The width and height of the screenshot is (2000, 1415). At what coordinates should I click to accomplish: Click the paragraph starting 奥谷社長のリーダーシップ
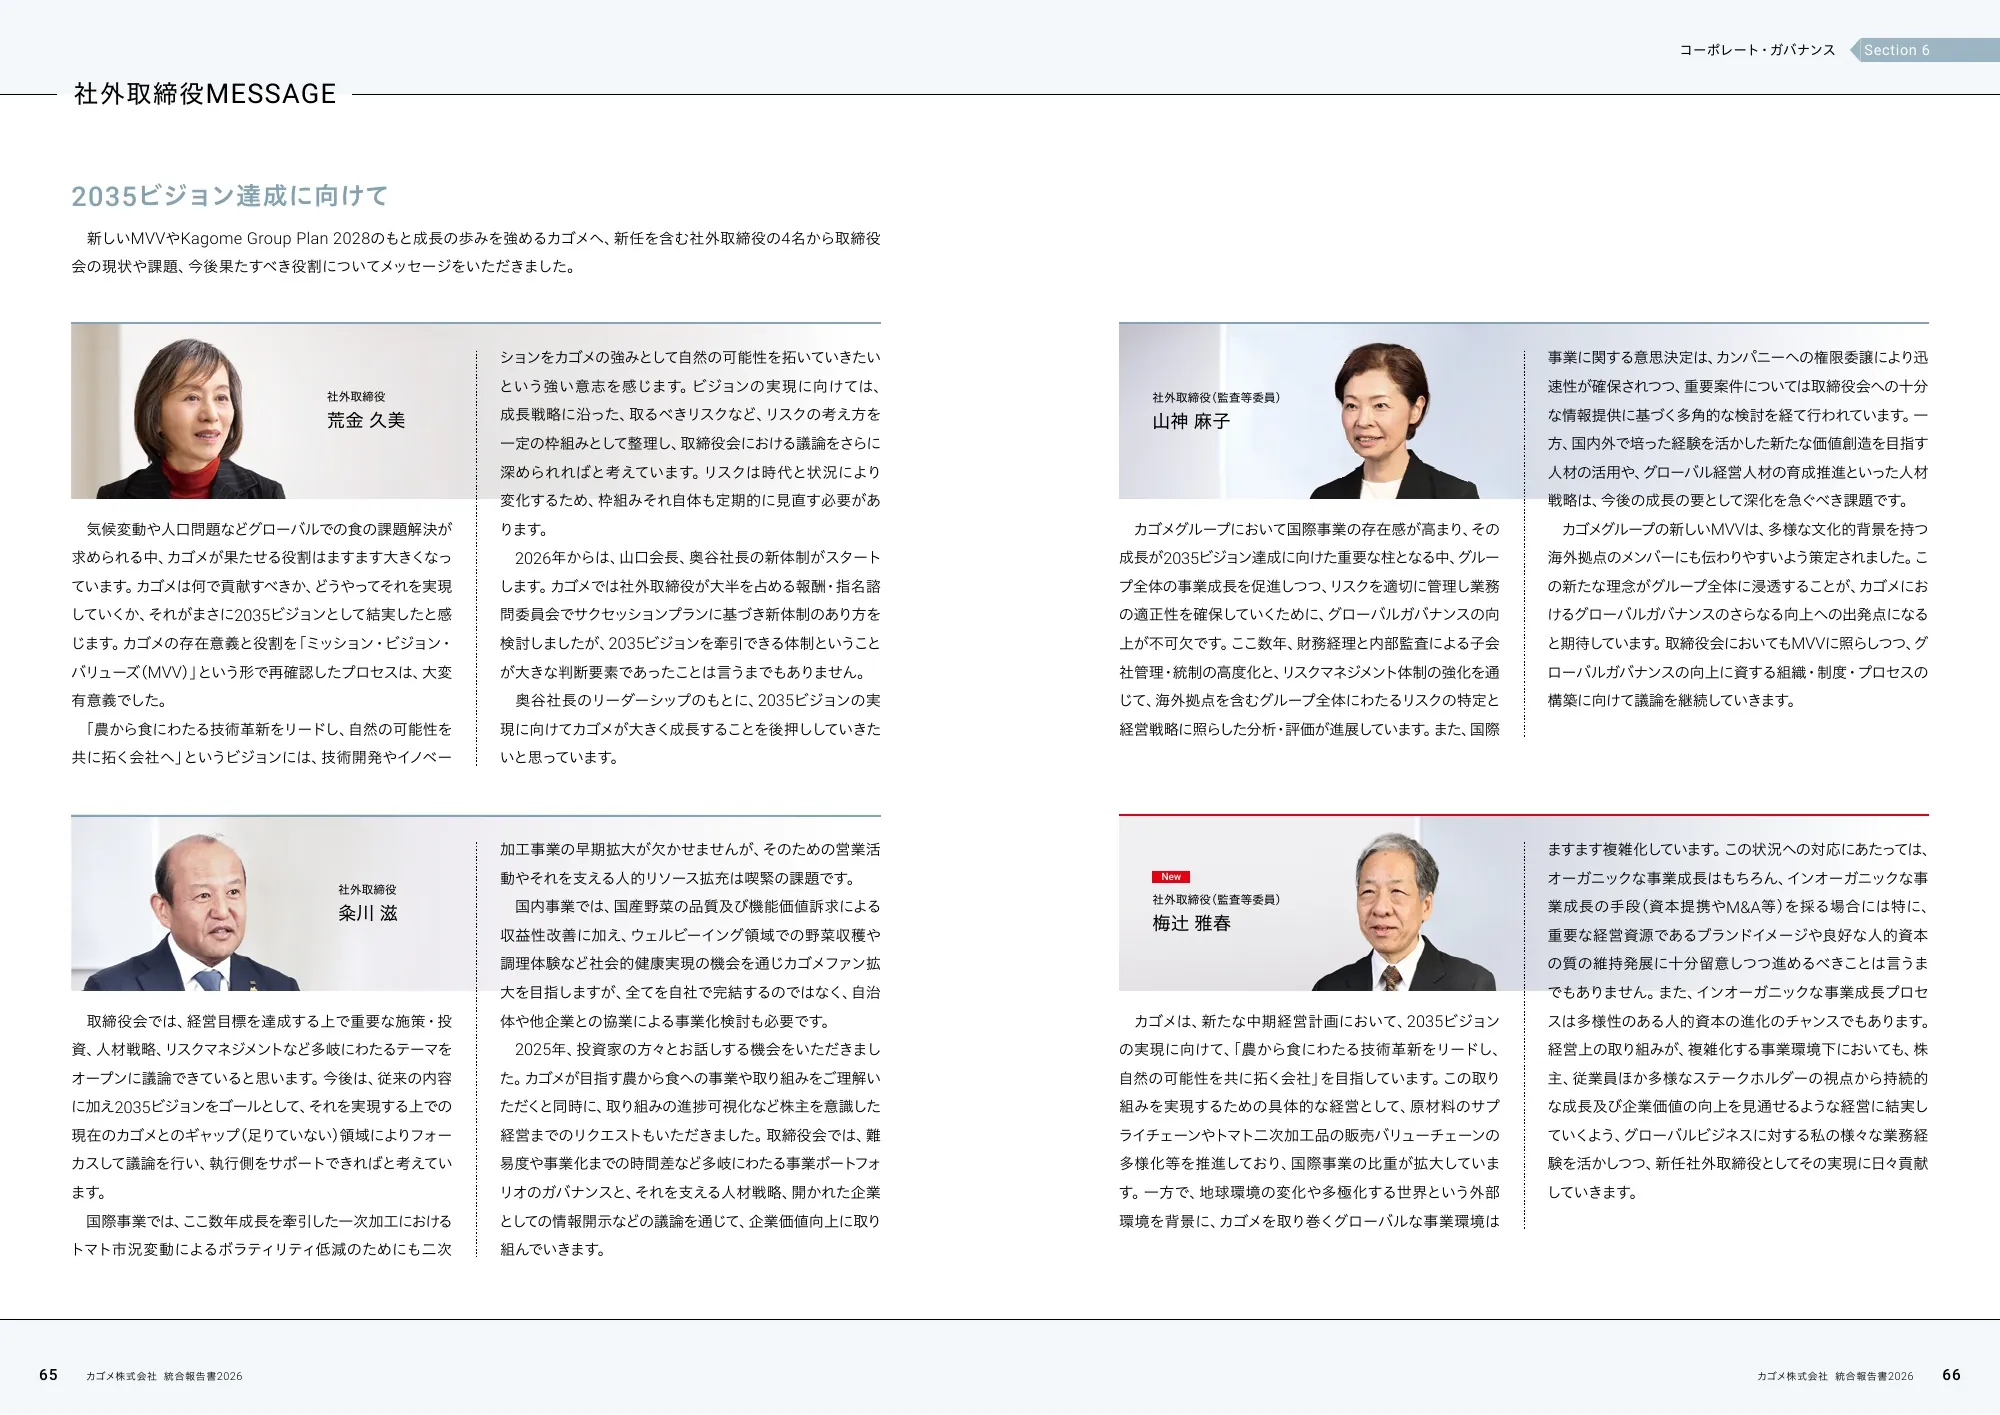tap(690, 729)
